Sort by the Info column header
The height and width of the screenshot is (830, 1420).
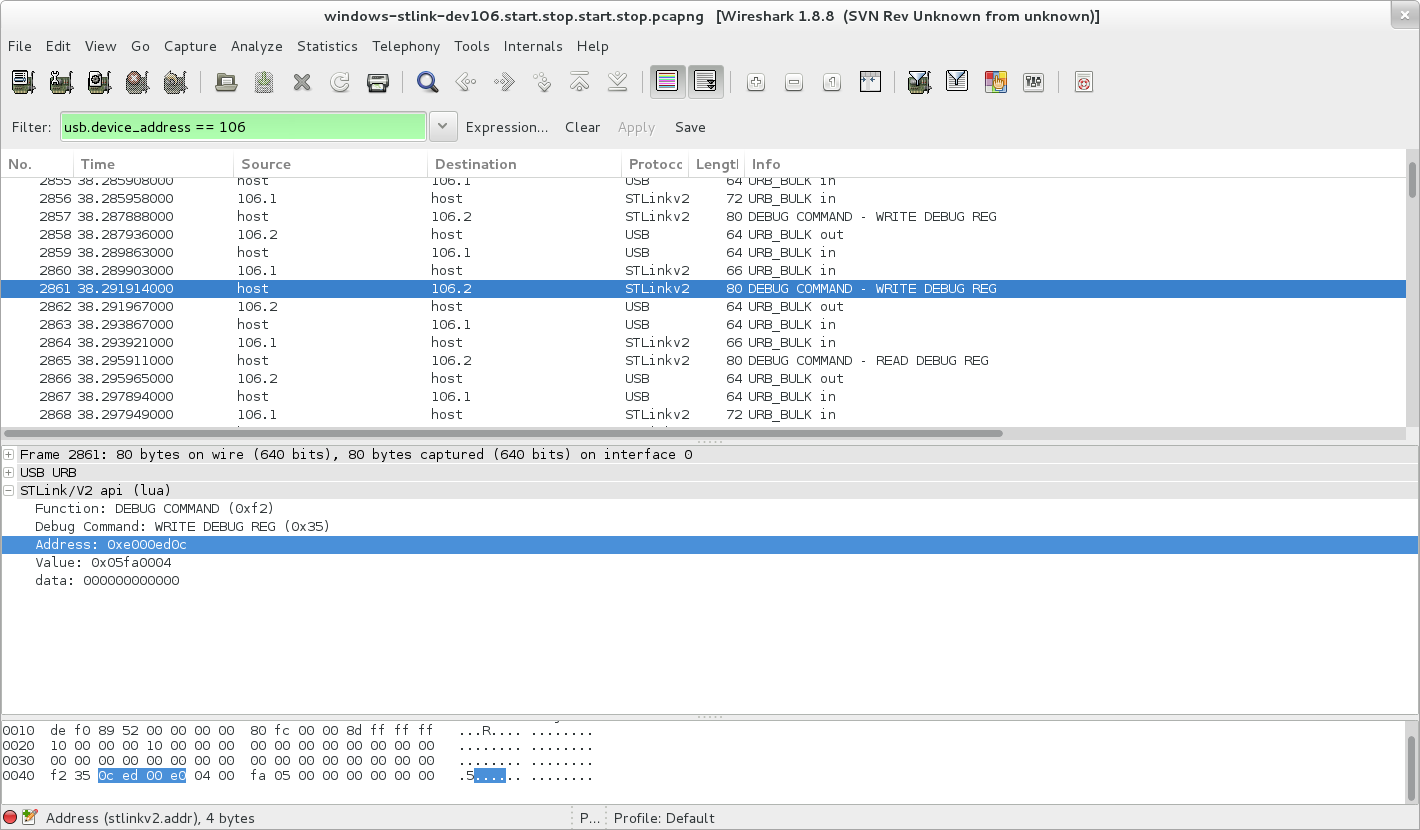click(x=1075, y=164)
